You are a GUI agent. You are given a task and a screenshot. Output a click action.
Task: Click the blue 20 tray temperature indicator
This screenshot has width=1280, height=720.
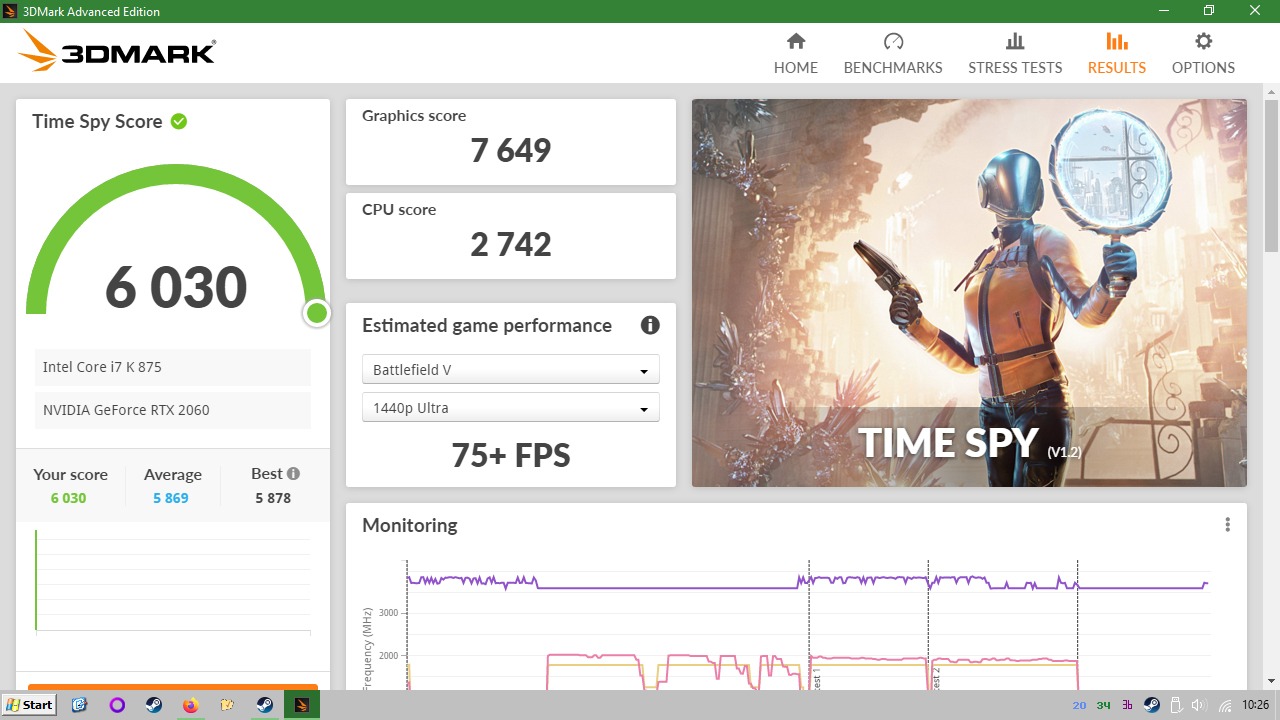tap(1080, 705)
